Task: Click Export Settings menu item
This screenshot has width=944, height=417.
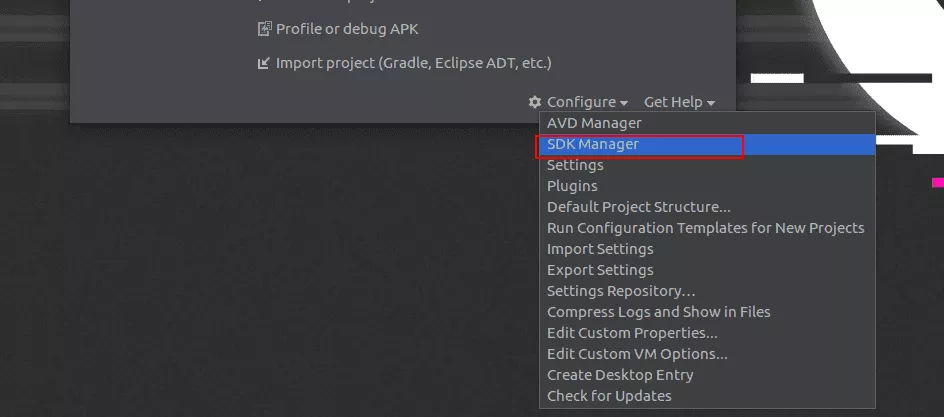Action: (600, 270)
